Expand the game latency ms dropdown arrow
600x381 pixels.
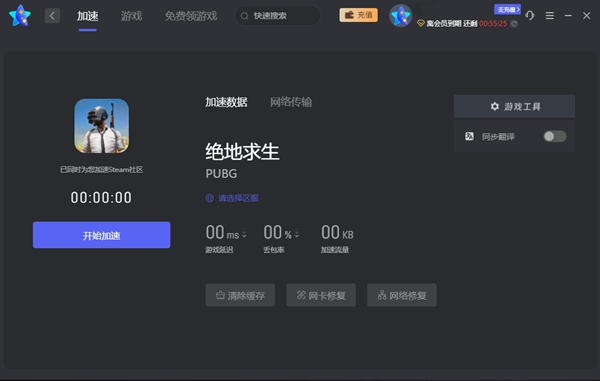(x=244, y=233)
